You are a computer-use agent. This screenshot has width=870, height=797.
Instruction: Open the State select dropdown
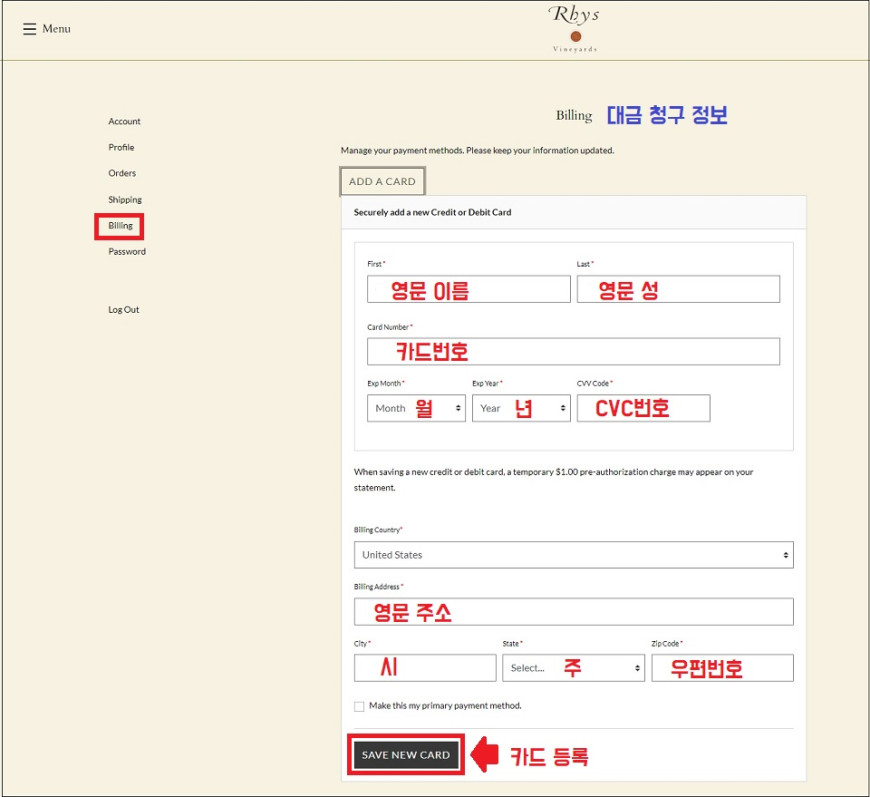574,668
